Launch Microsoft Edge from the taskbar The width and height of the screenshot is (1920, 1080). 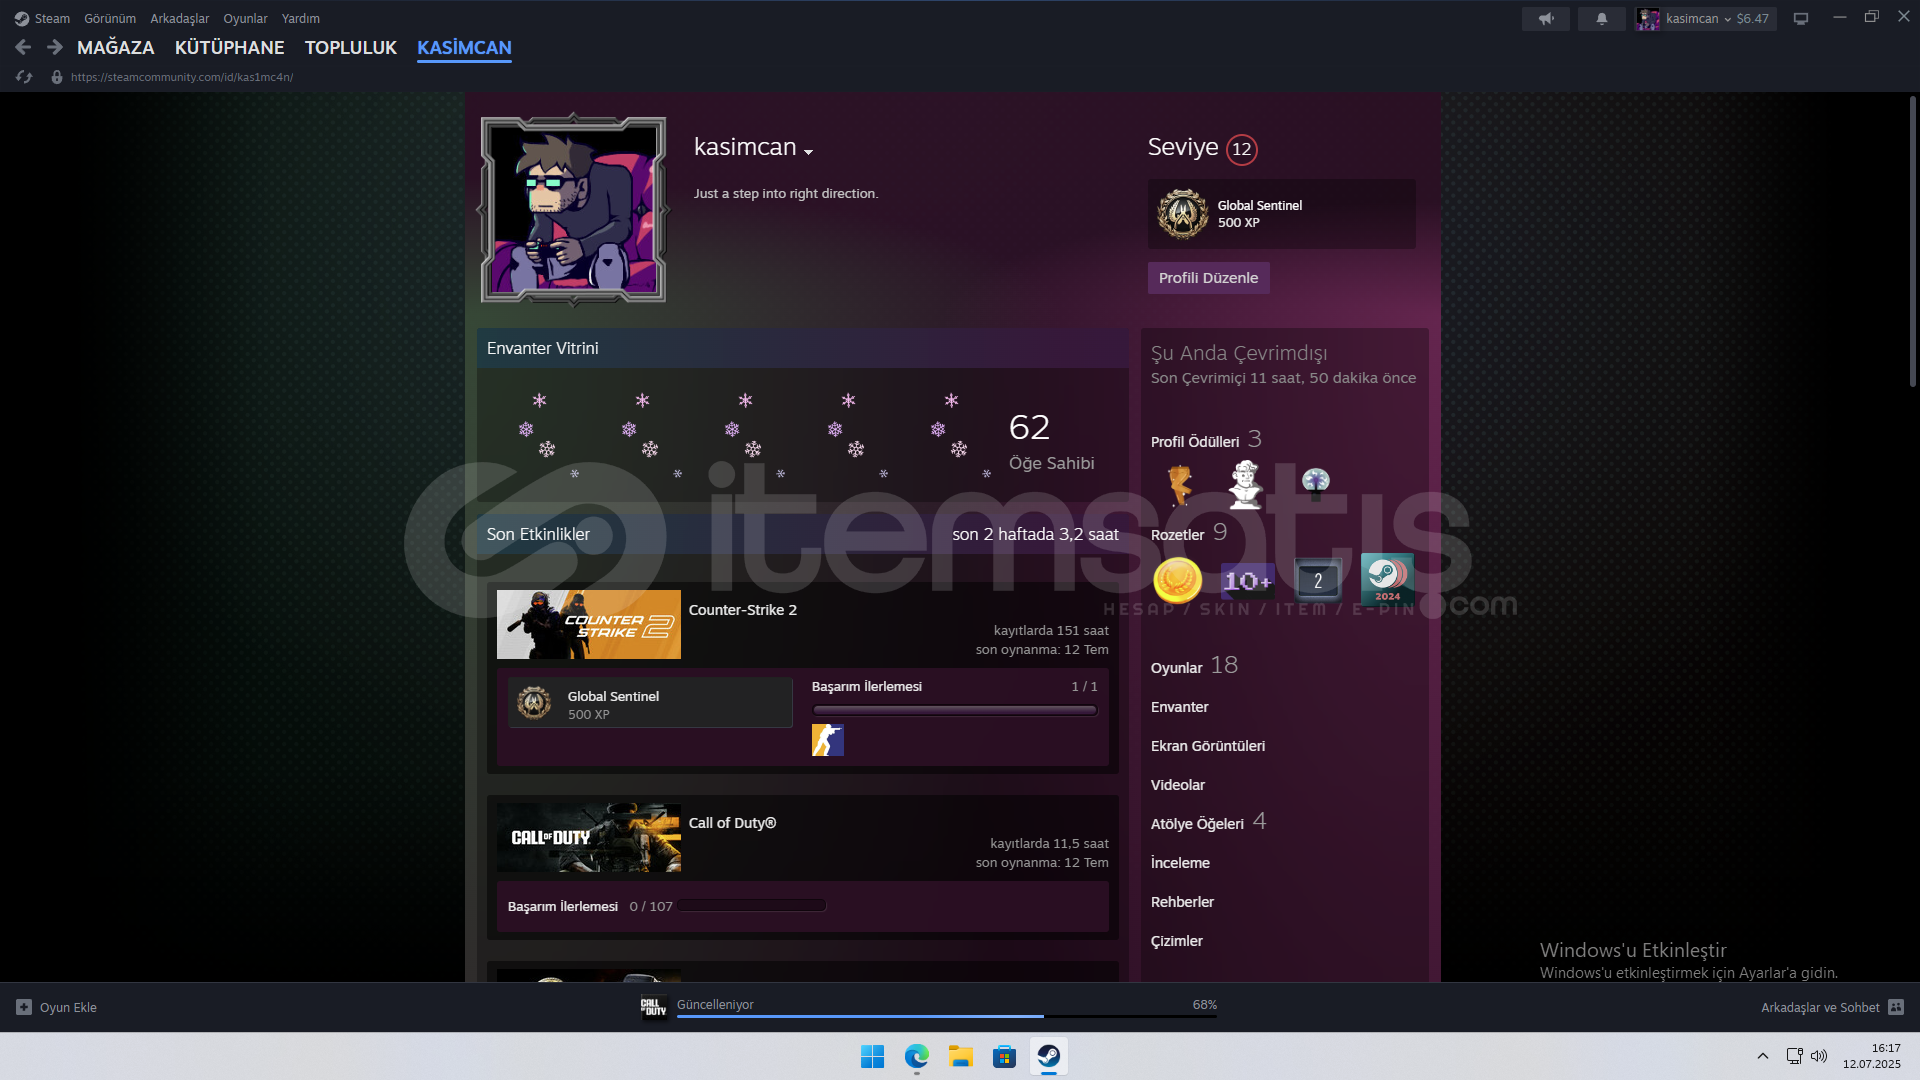(x=917, y=1056)
